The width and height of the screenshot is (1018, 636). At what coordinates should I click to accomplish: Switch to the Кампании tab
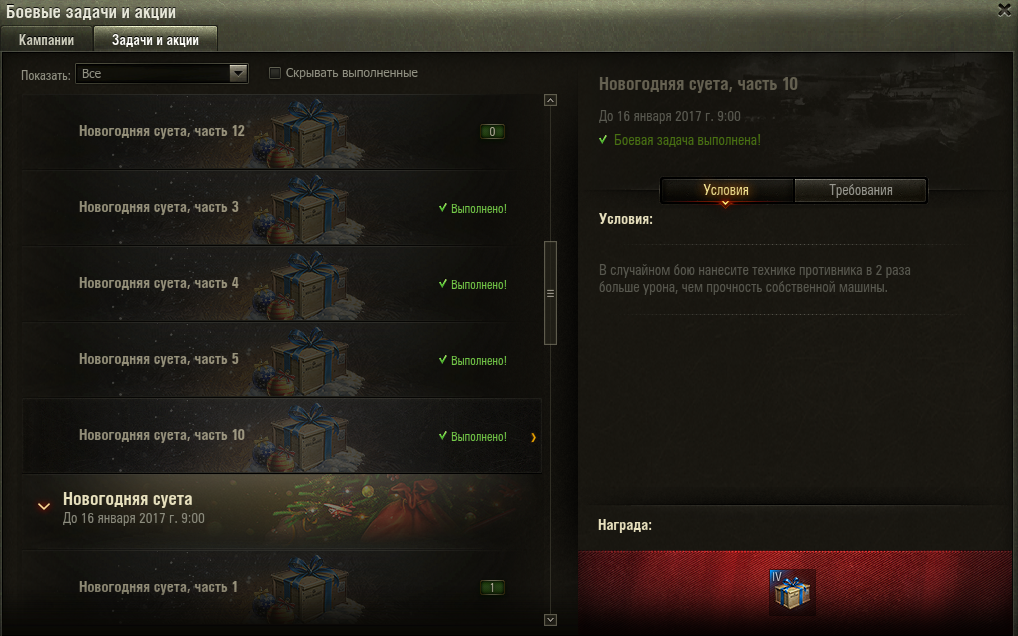click(x=46, y=40)
